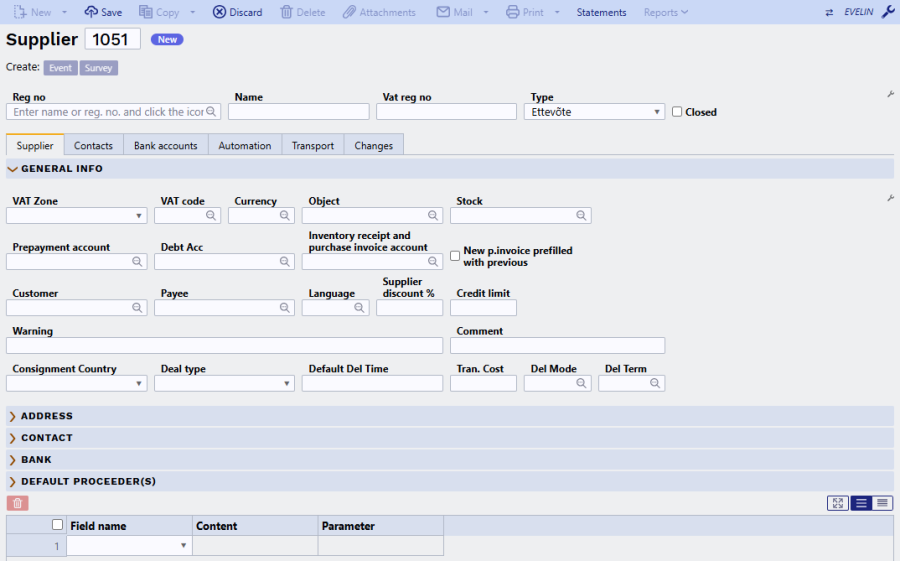The width and height of the screenshot is (900, 561).
Task: Click the small wrench beside Closed row
Action: pyautogui.click(x=890, y=94)
